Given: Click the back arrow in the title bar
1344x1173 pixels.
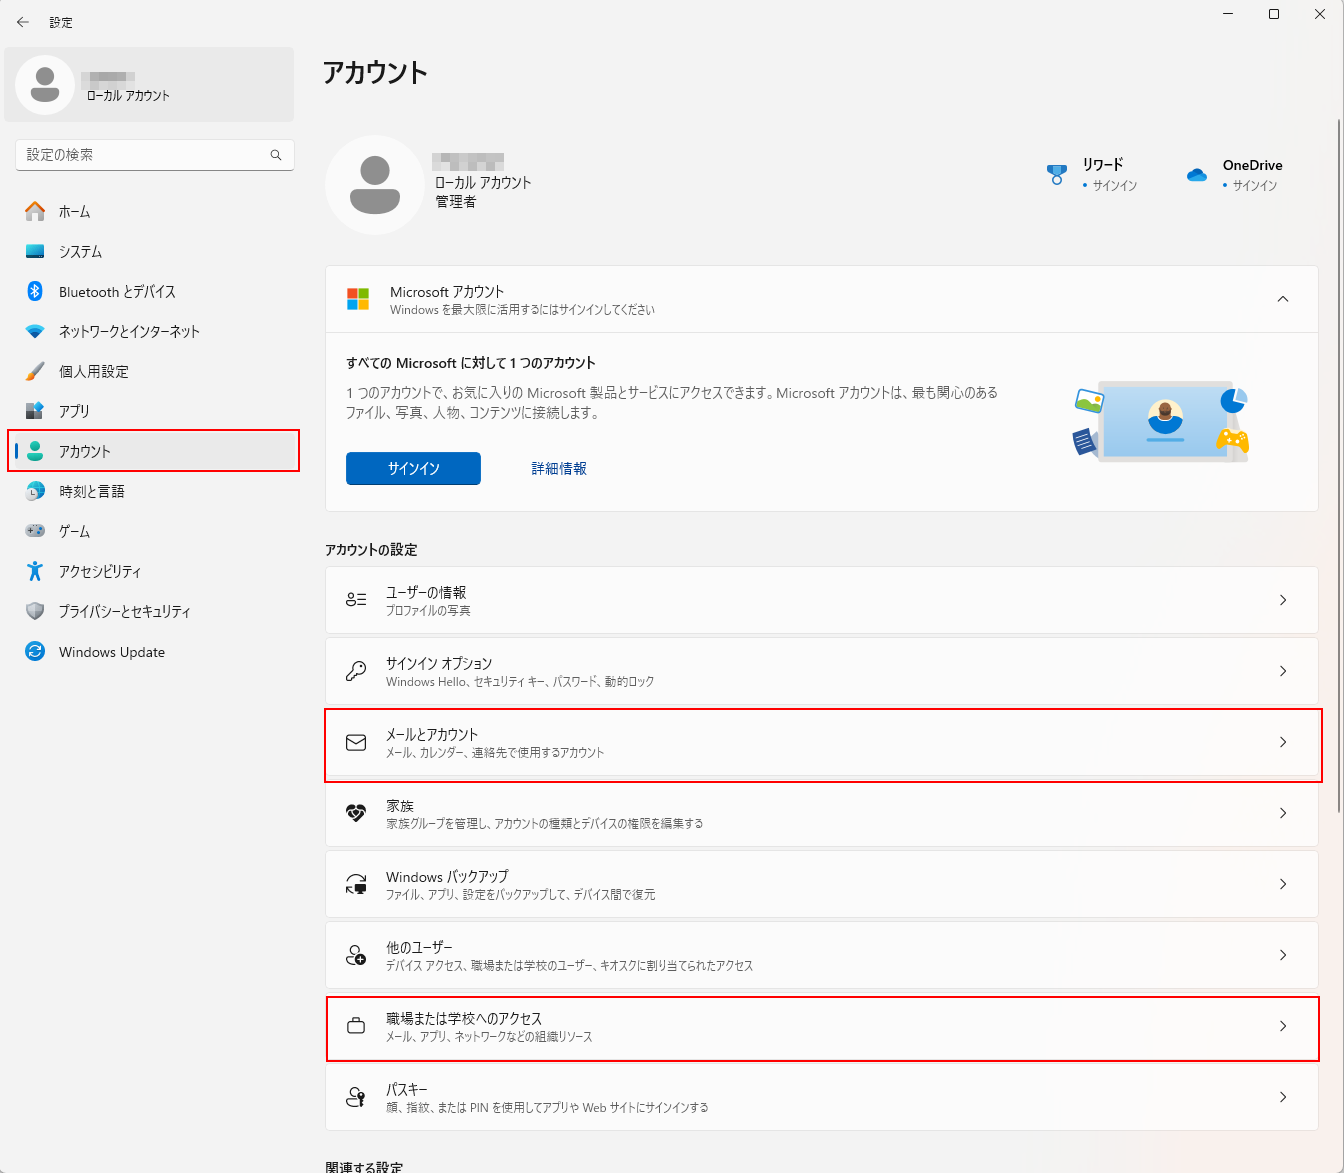Looking at the screenshot, I should pyautogui.click(x=23, y=22).
